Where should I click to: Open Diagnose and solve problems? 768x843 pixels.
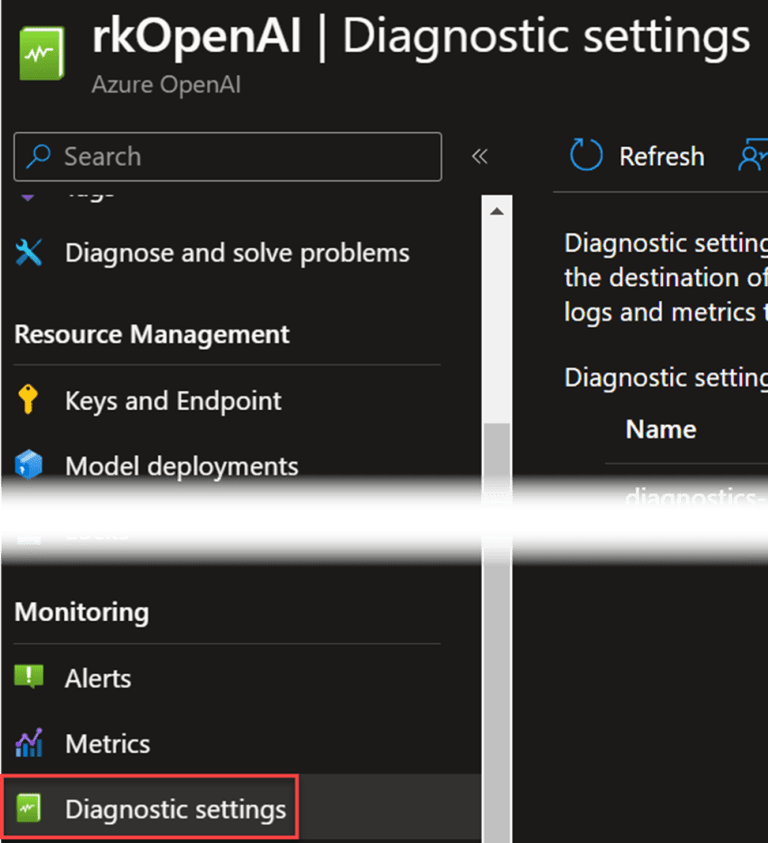(x=237, y=252)
